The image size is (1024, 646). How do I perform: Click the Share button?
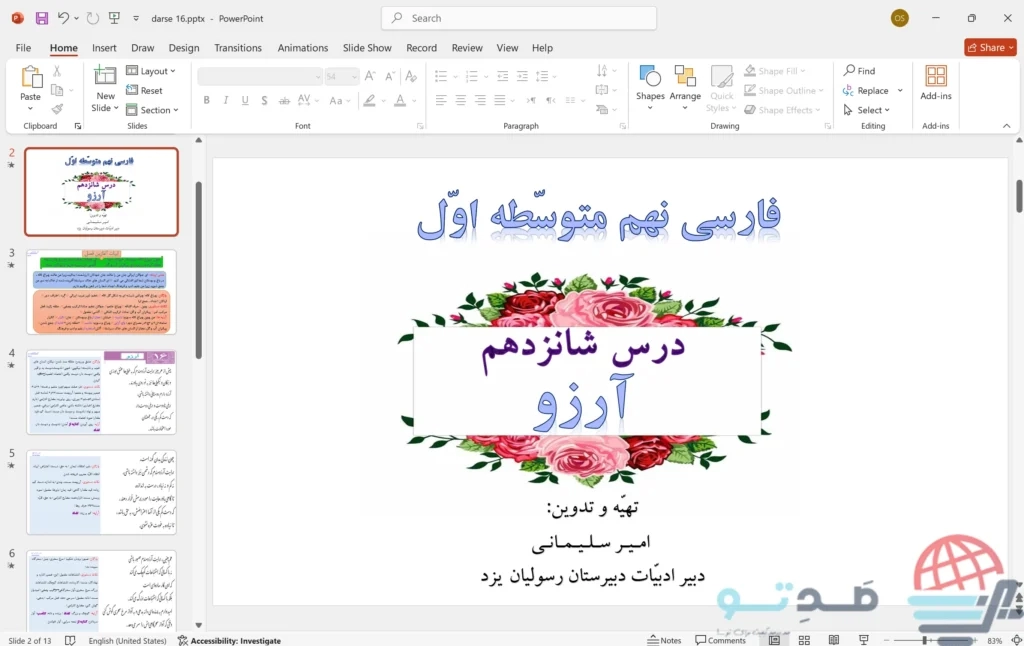[990, 47]
